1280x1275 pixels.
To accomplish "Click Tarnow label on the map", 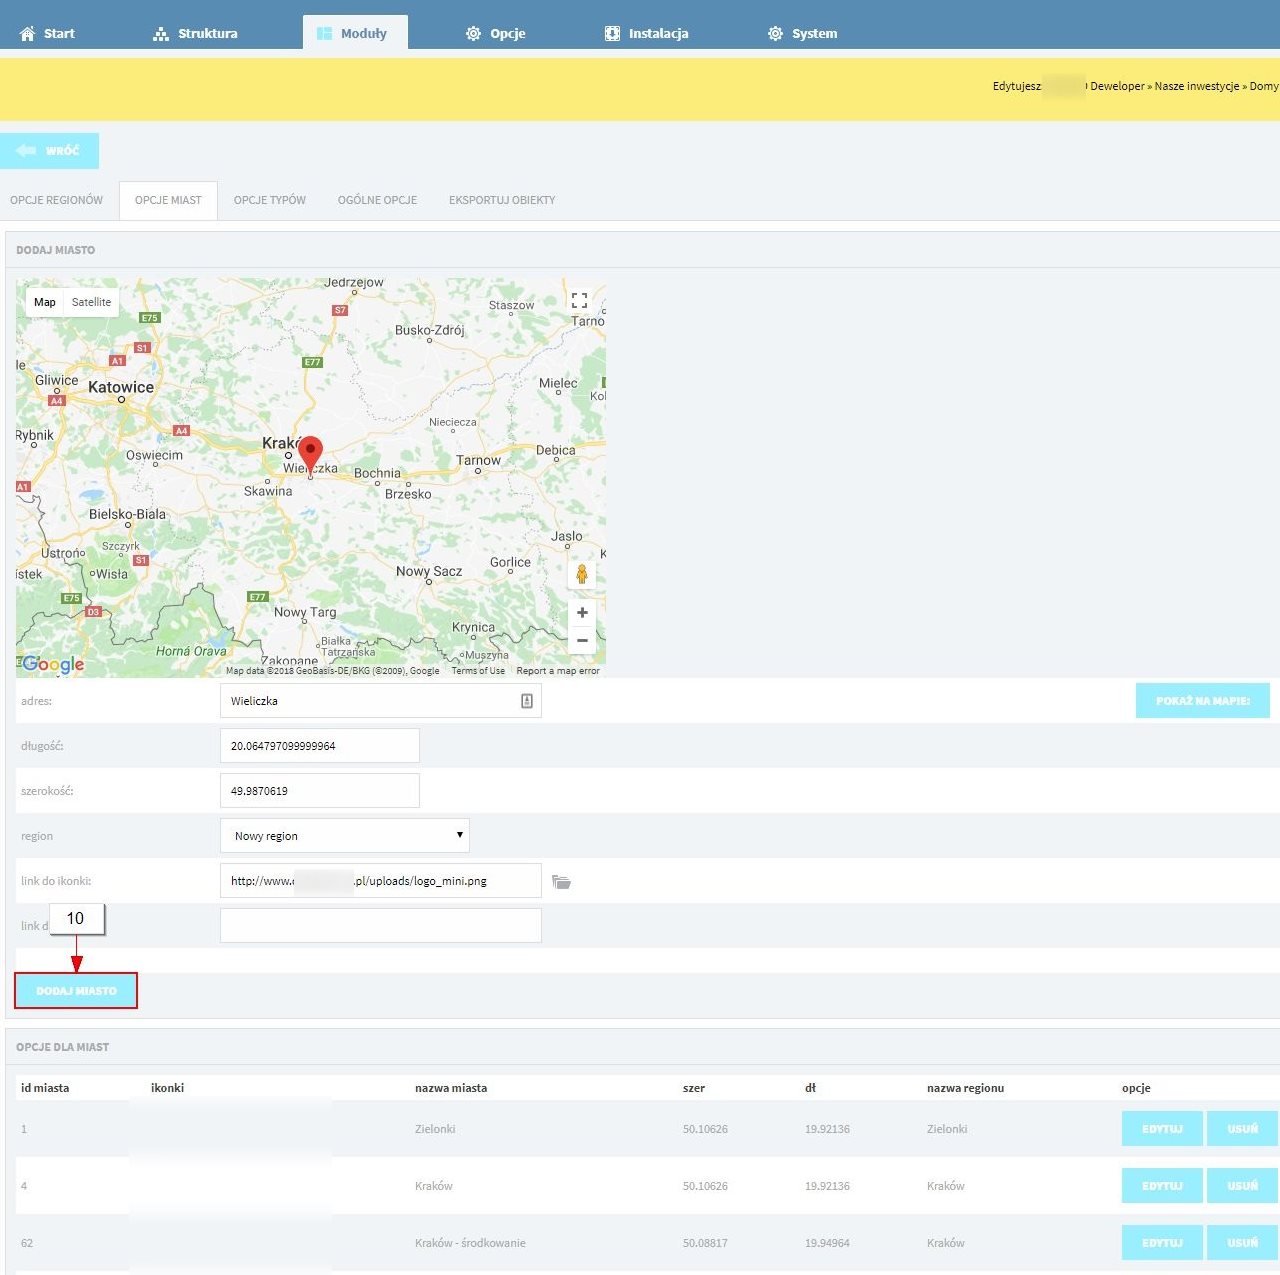I will [x=478, y=460].
